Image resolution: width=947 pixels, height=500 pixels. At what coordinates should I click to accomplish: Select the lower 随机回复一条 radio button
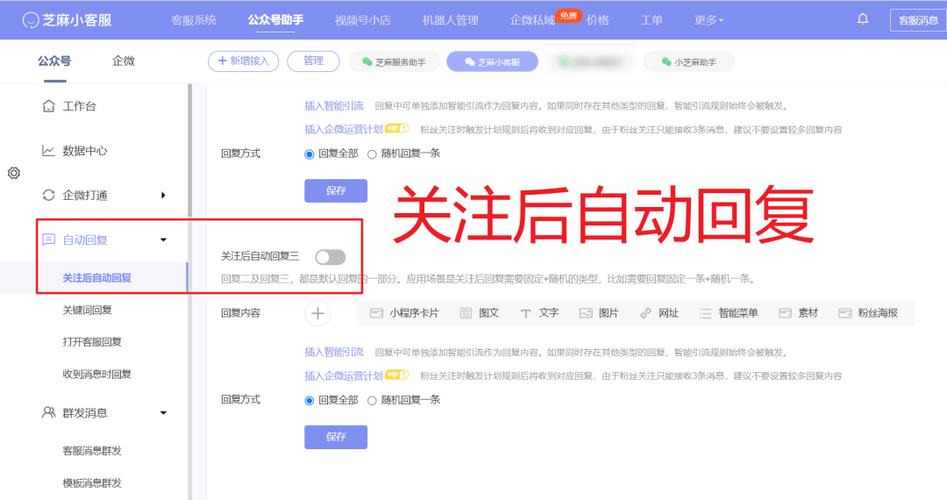click(372, 400)
